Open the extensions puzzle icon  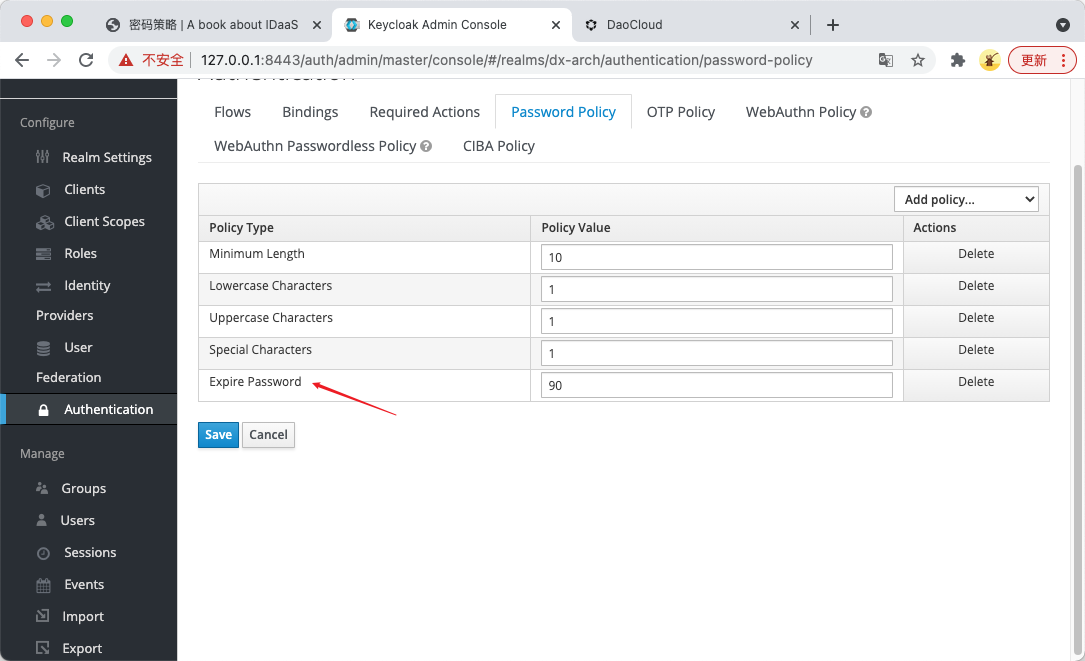(958, 60)
